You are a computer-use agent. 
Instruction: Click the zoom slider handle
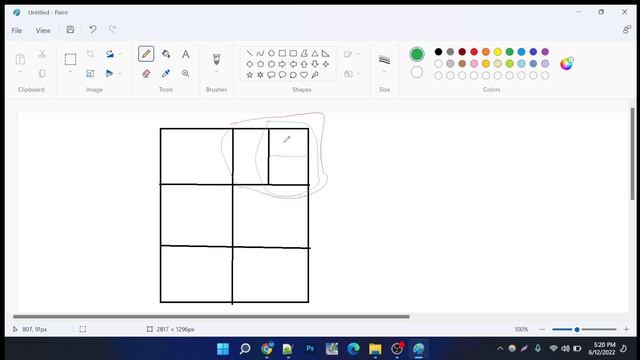coord(577,329)
